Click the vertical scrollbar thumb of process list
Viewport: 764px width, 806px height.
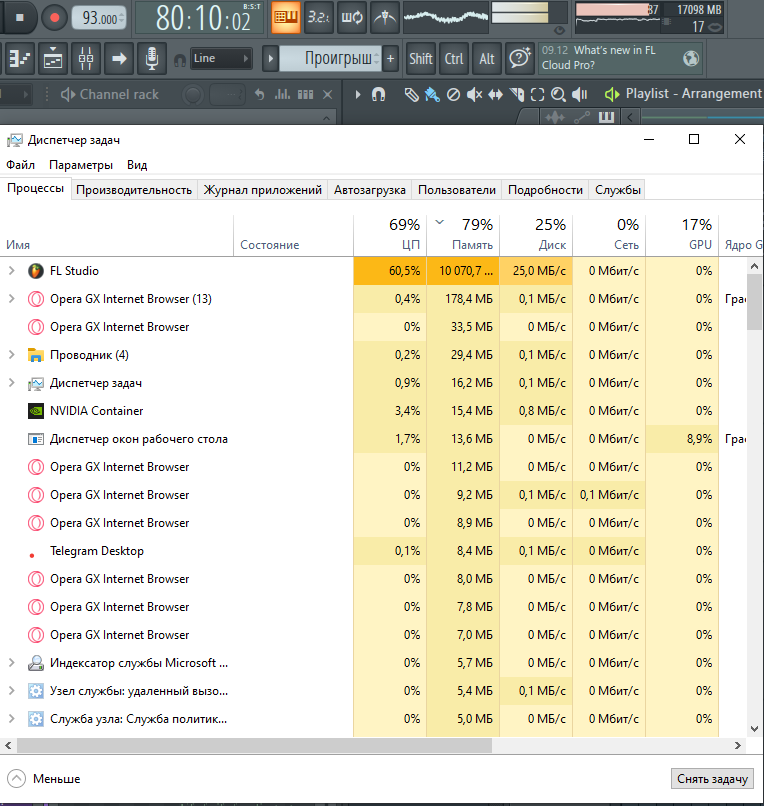754,301
